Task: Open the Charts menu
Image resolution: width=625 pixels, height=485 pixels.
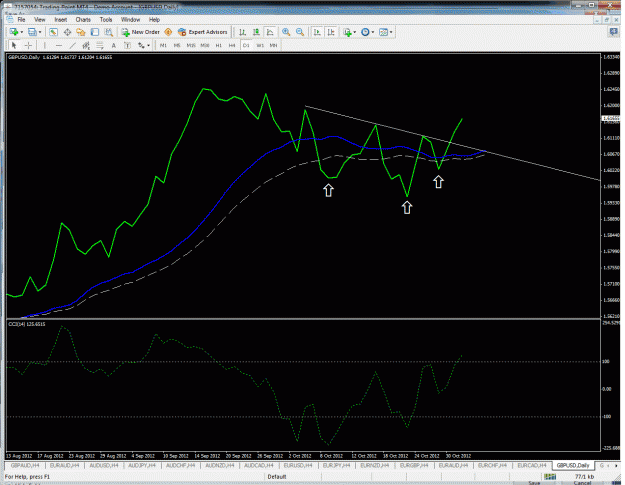Action: (x=83, y=20)
